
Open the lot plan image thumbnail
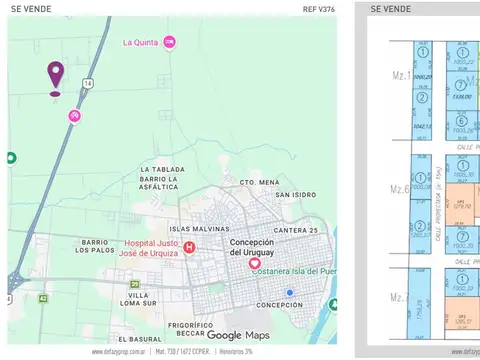(417, 180)
